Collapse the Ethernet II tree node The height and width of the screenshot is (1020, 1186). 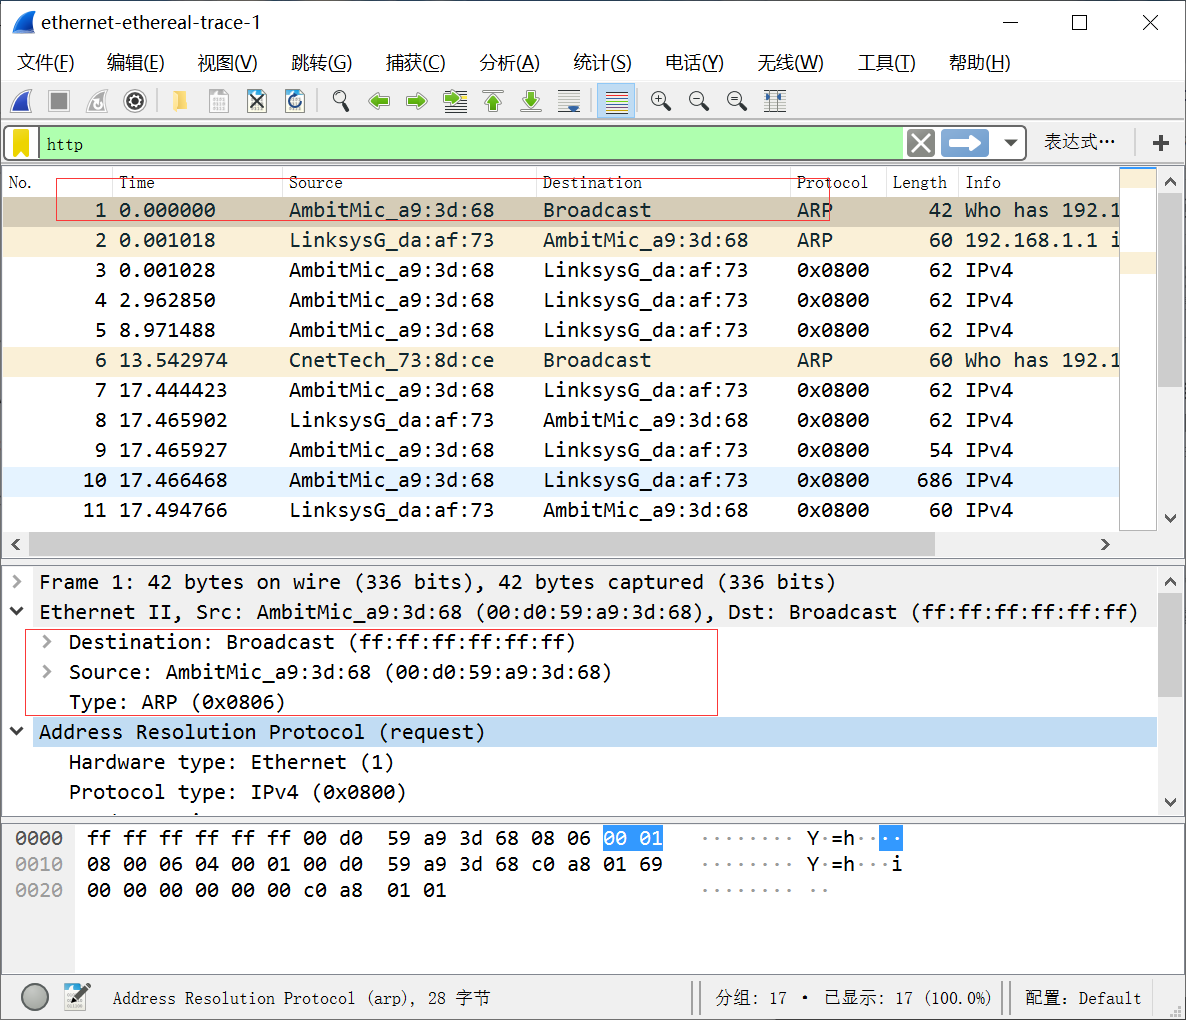click(x=17, y=612)
